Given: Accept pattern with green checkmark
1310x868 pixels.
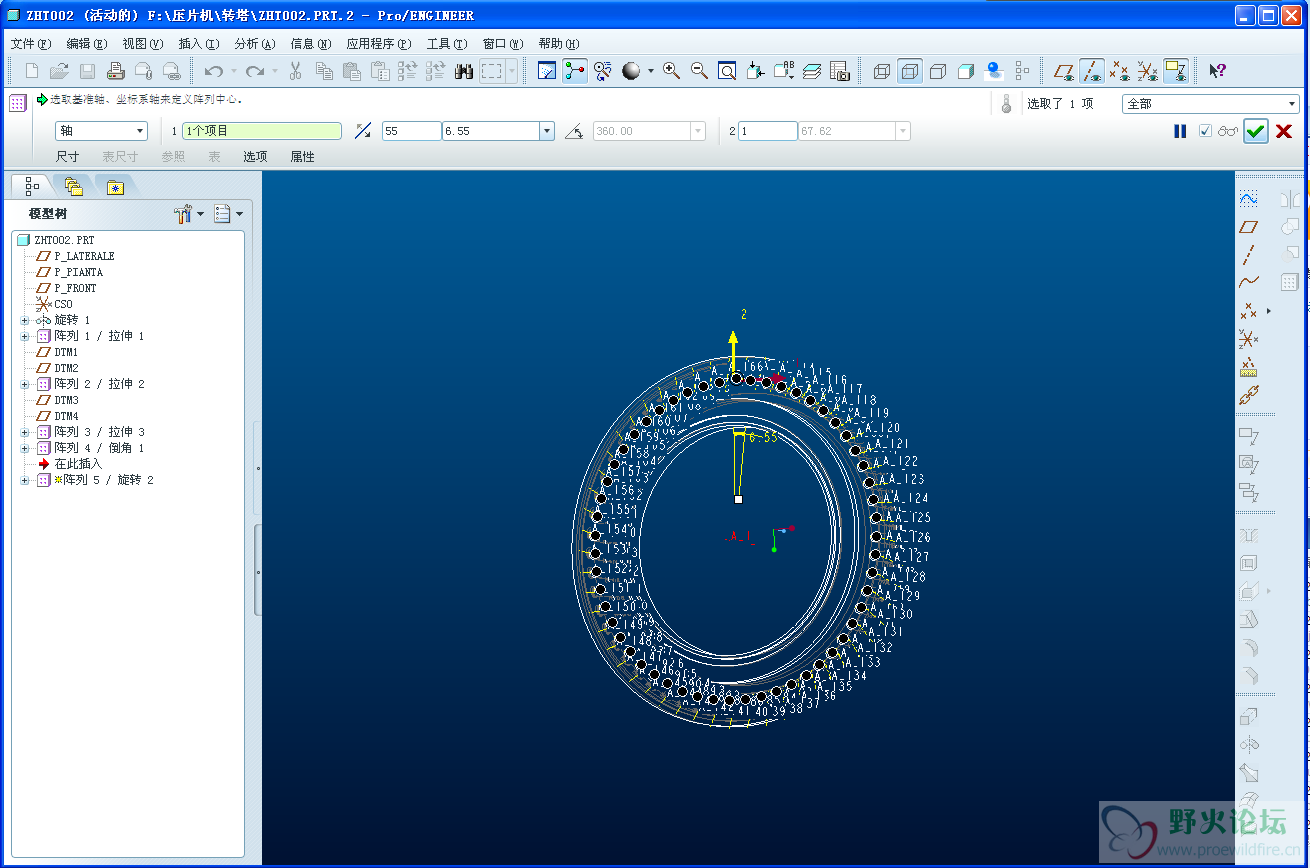Looking at the screenshot, I should tap(1256, 131).
